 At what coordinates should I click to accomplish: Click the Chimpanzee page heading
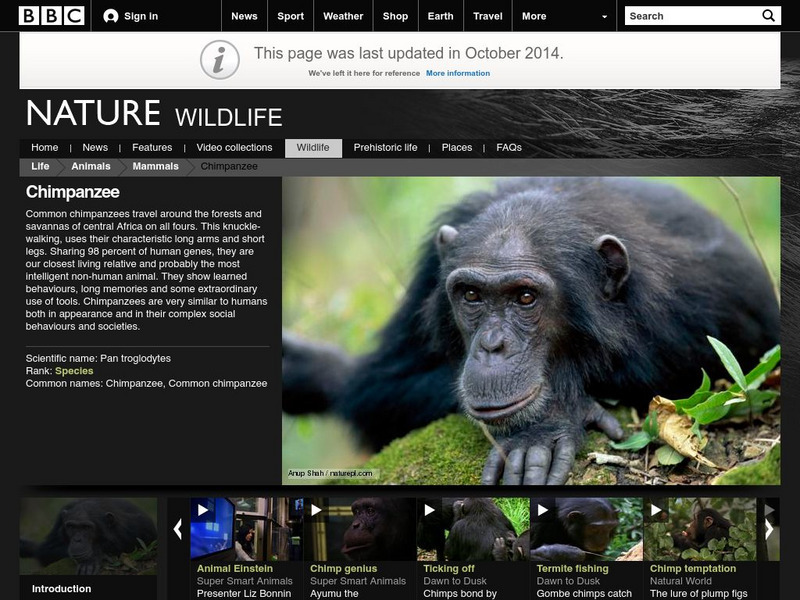[72, 192]
